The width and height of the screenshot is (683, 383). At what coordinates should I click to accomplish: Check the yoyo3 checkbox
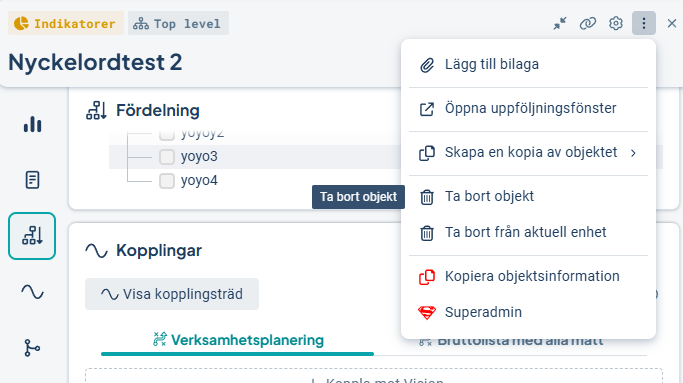[x=167, y=157]
